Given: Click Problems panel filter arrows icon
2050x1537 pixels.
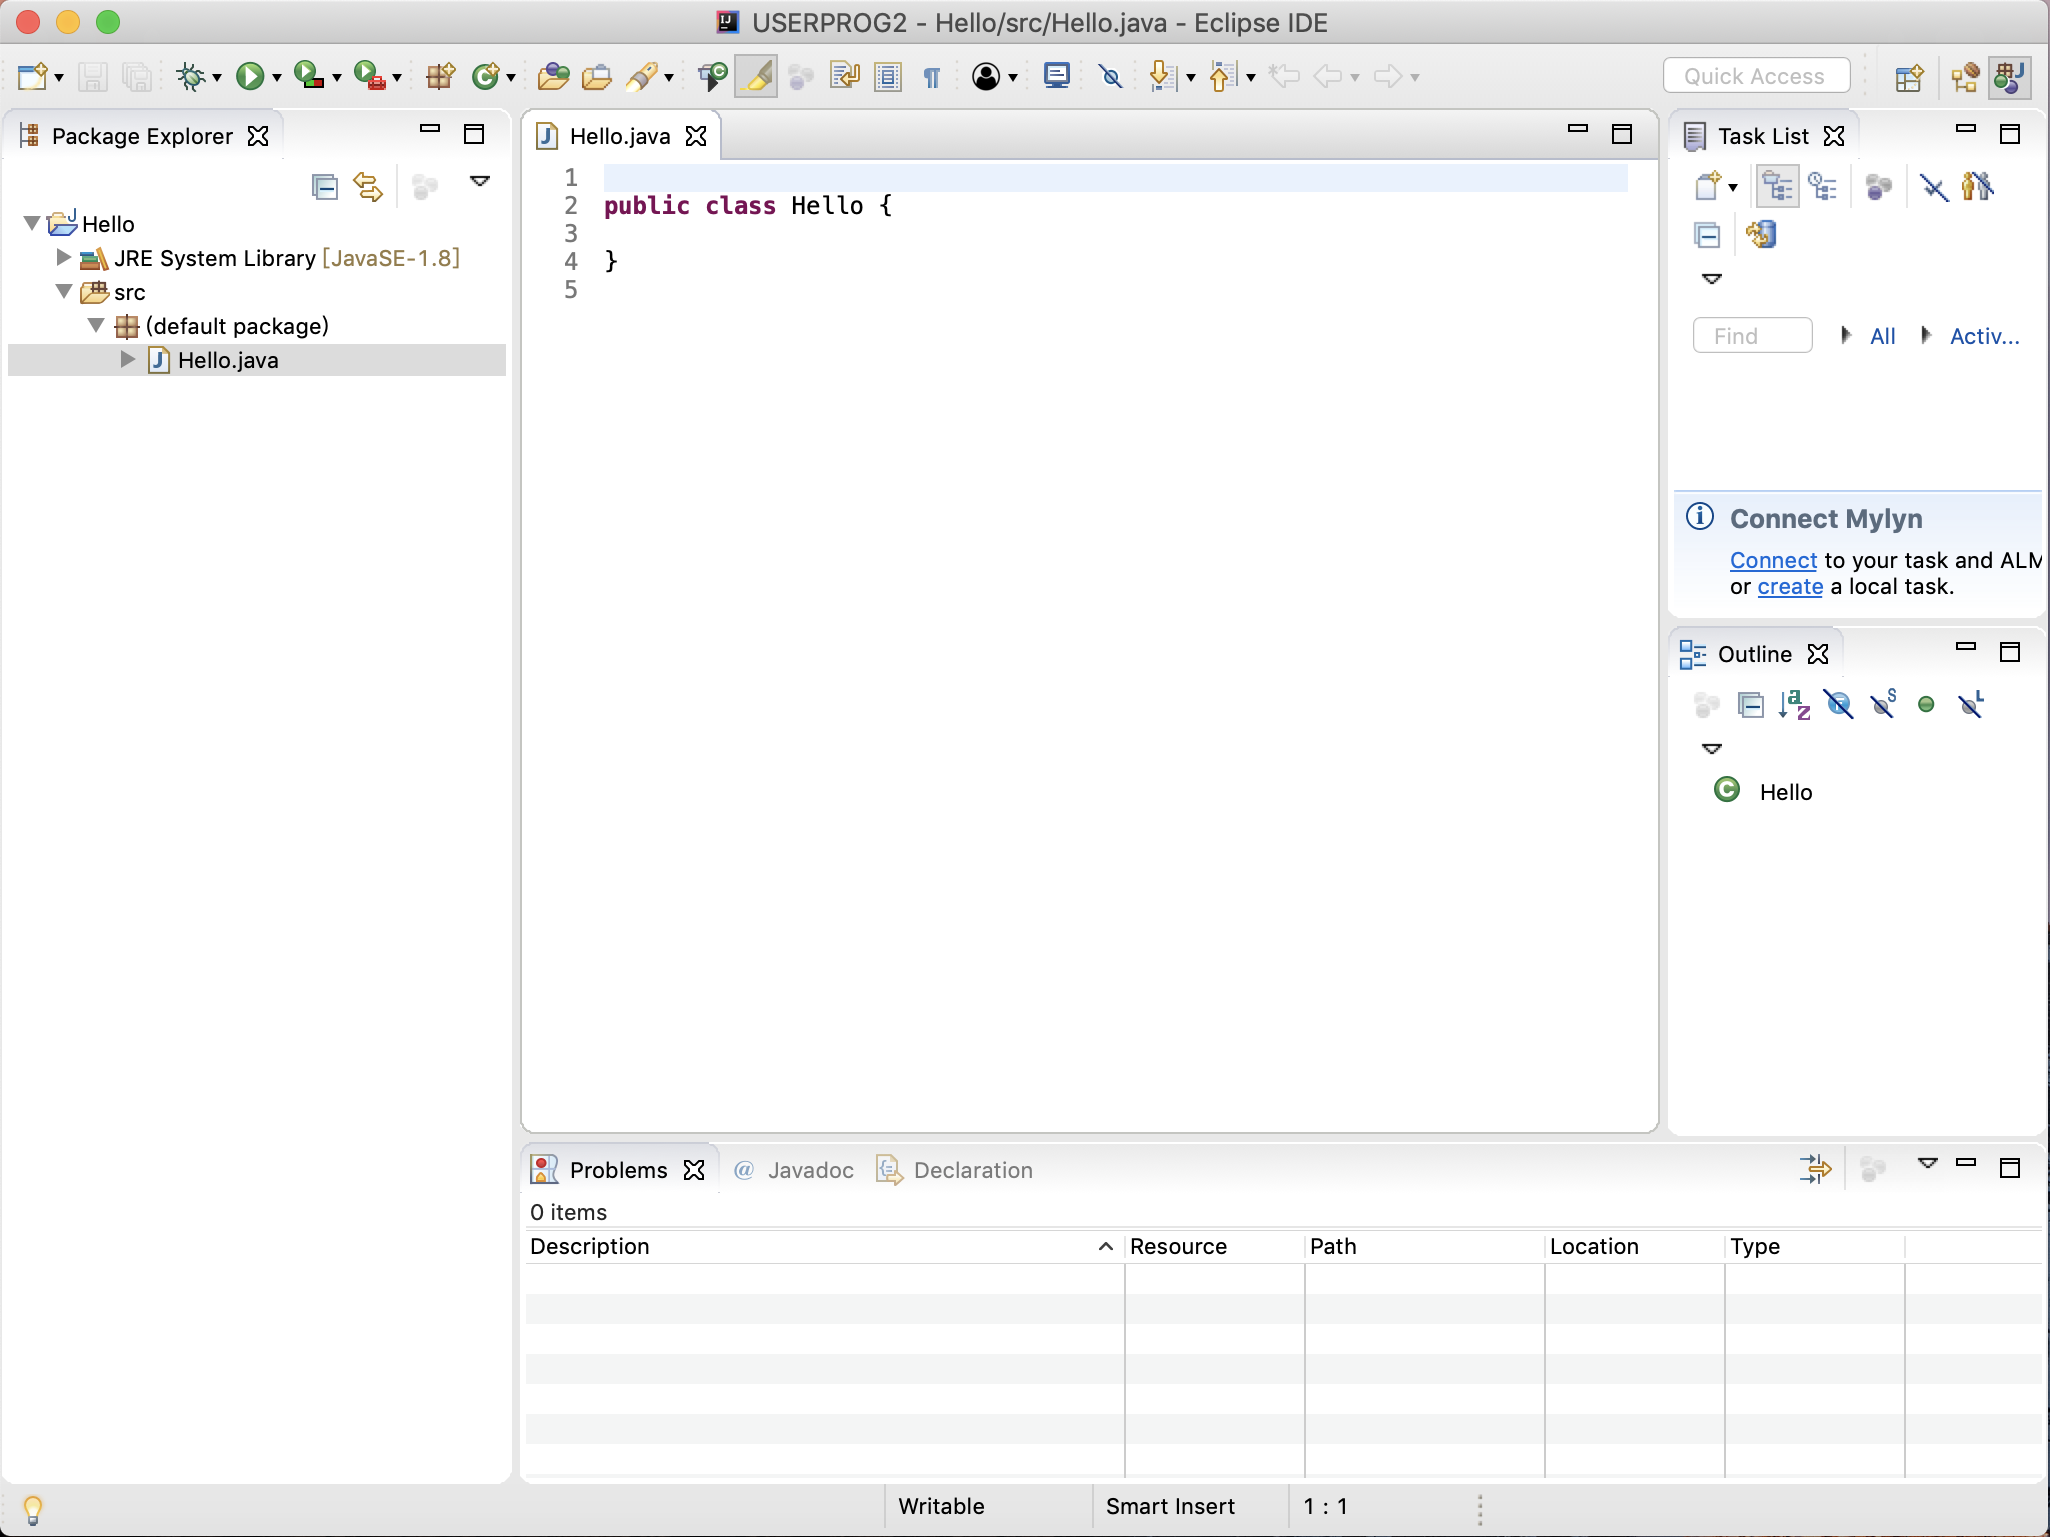Looking at the screenshot, I should [x=1815, y=1168].
